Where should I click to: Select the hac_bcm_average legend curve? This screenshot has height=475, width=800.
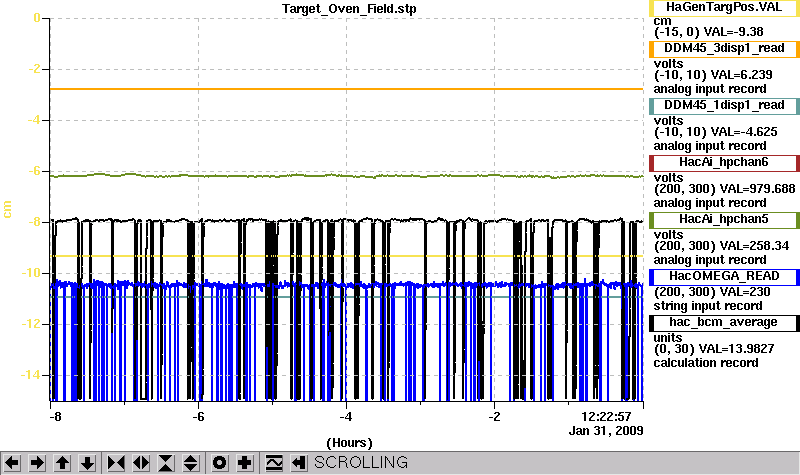(724, 323)
